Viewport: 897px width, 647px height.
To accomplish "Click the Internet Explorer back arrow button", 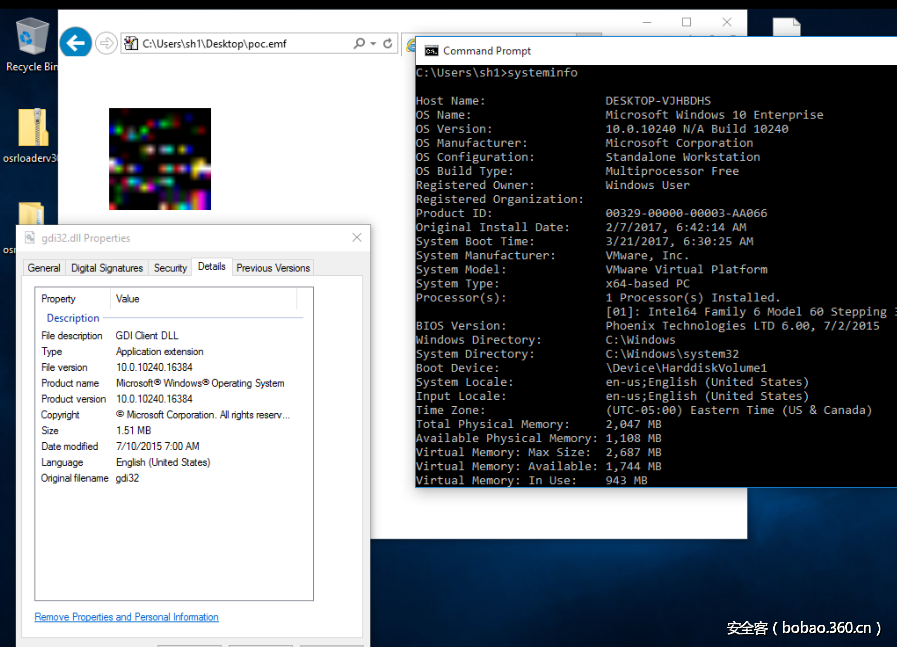I will (75, 43).
